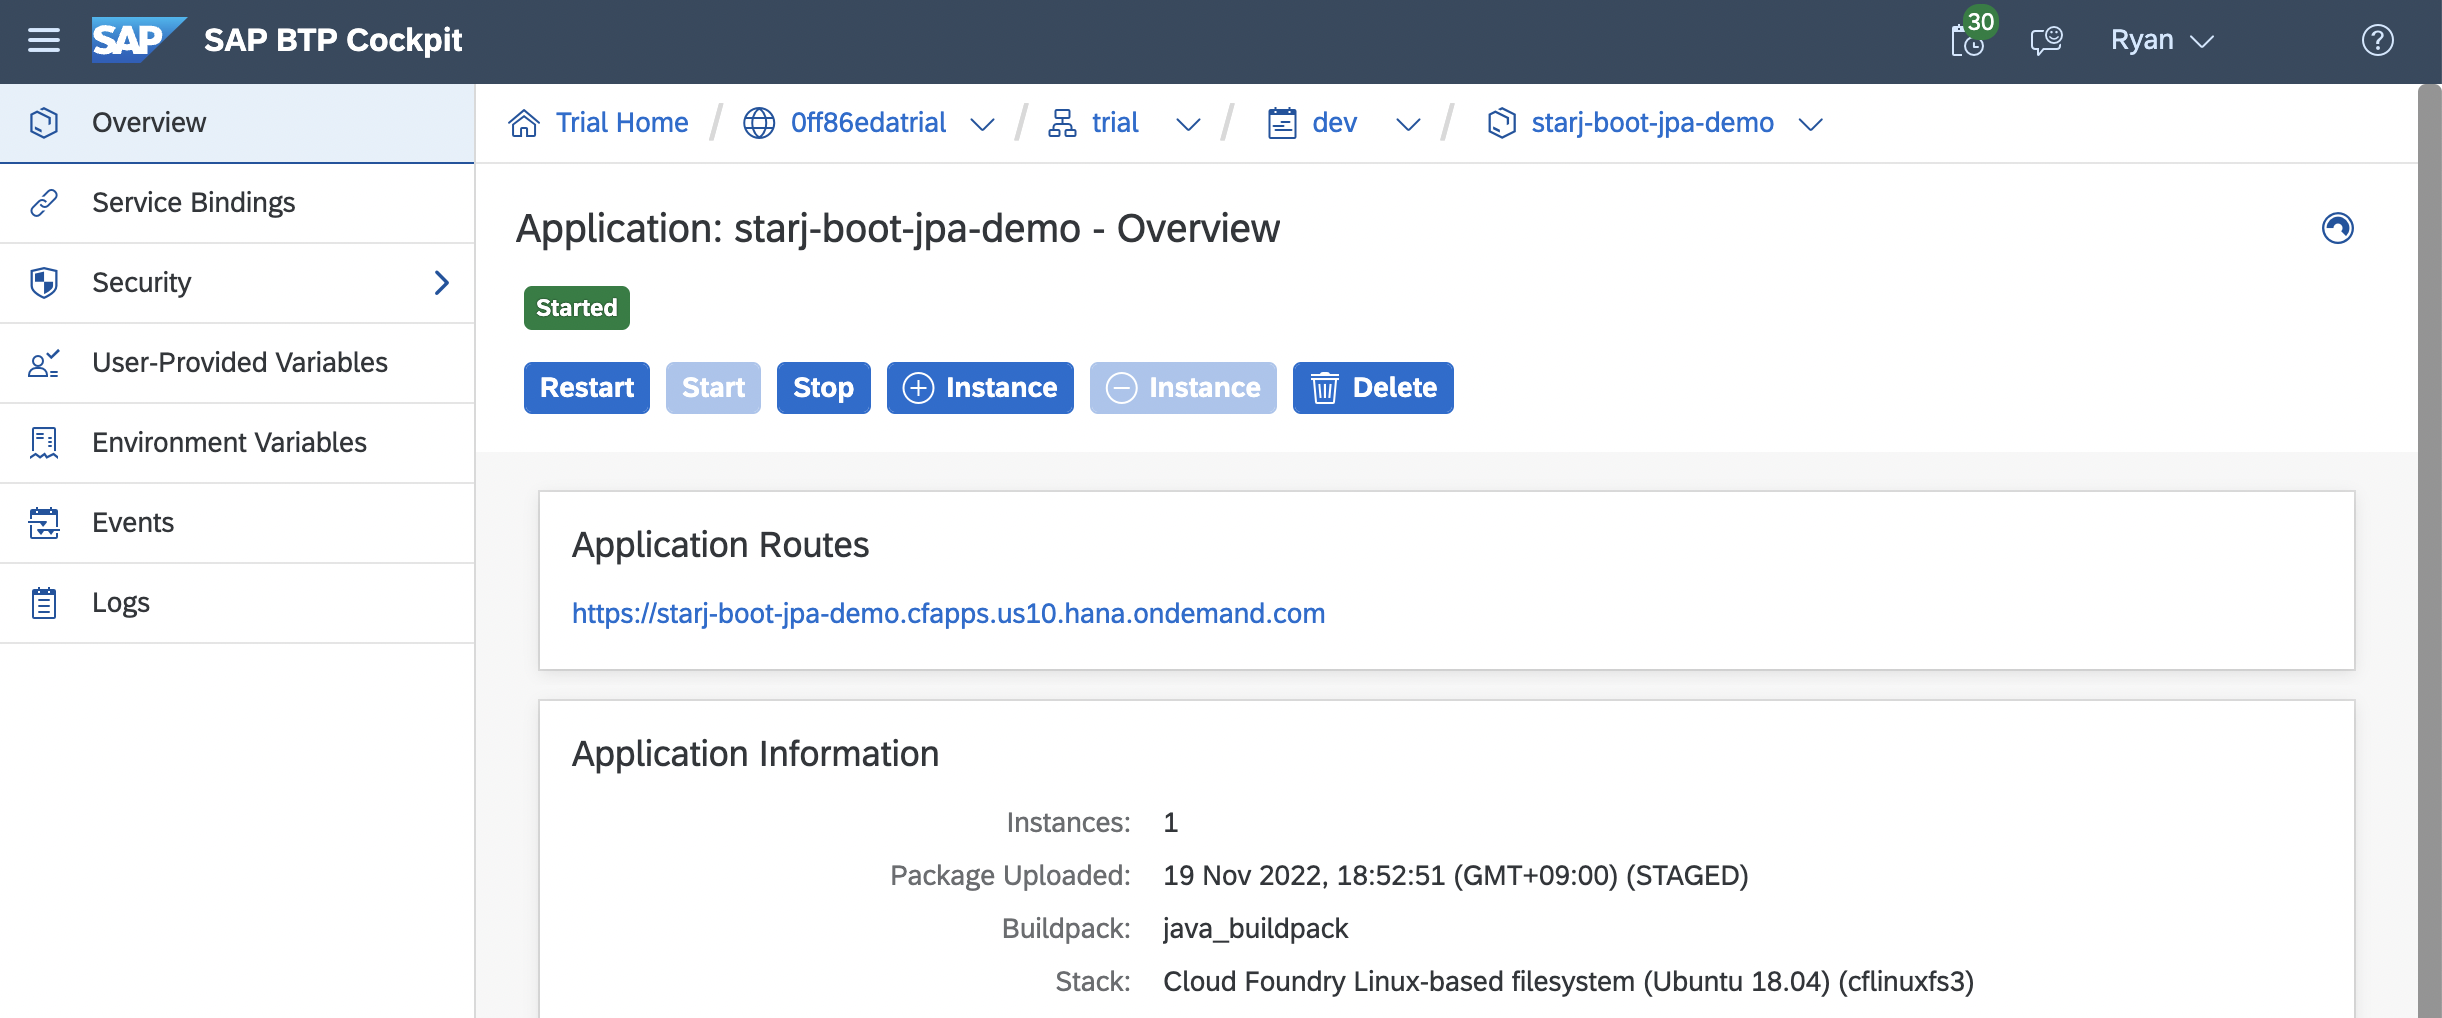The image size is (2442, 1018).
Task: Click the disabled Start button
Action: coord(713,388)
